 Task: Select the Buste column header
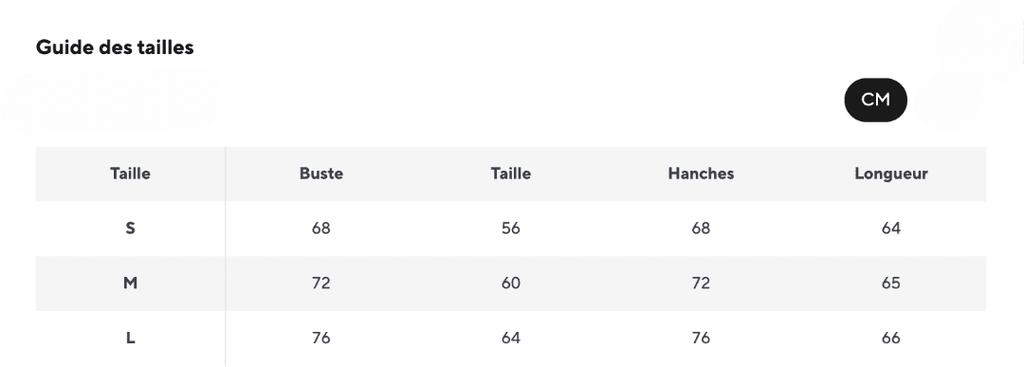point(321,174)
